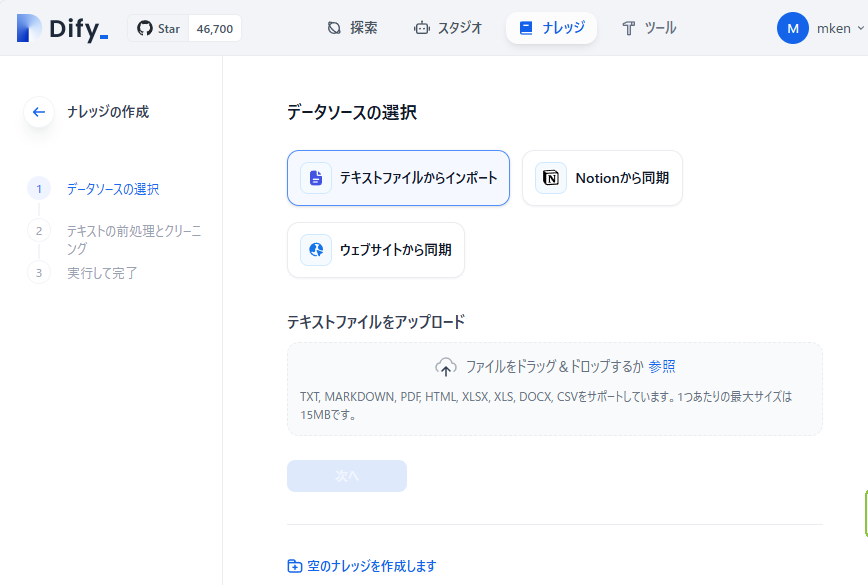Image resolution: width=868 pixels, height=585 pixels.
Task: Click the 46,700 star count badge
Action: (x=213, y=28)
